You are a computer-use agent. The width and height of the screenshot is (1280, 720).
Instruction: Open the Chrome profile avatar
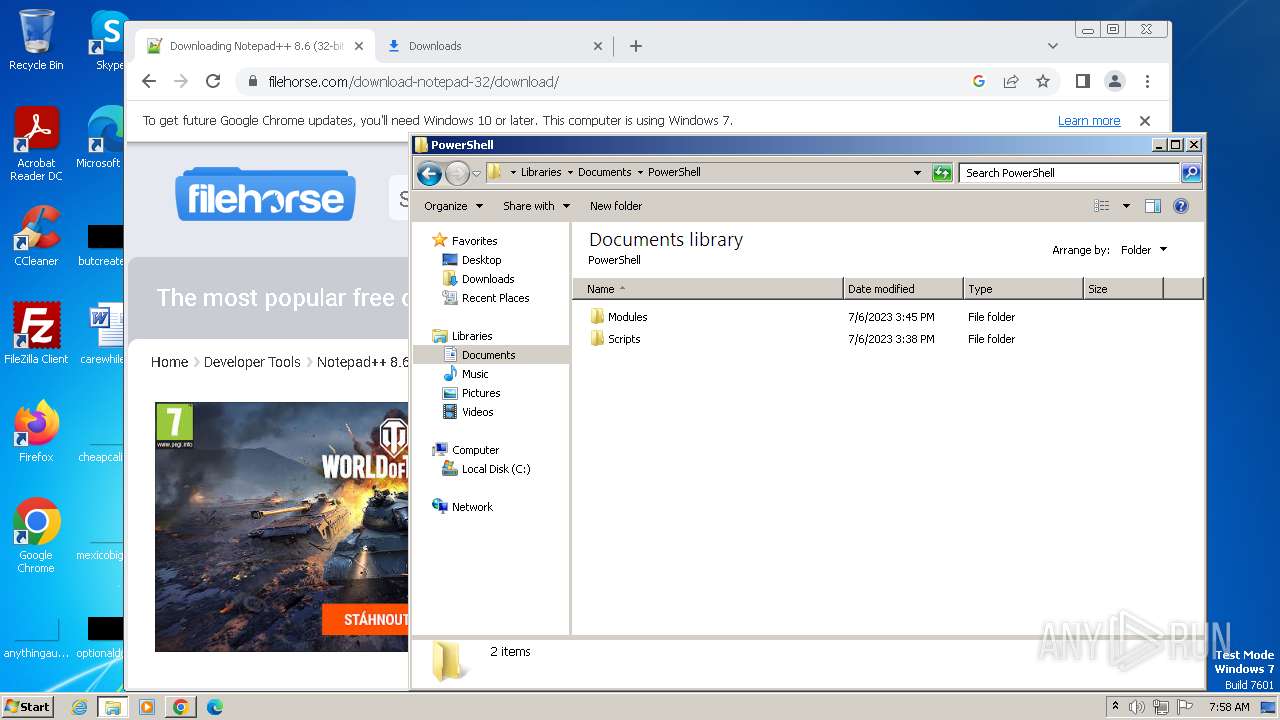(1114, 81)
